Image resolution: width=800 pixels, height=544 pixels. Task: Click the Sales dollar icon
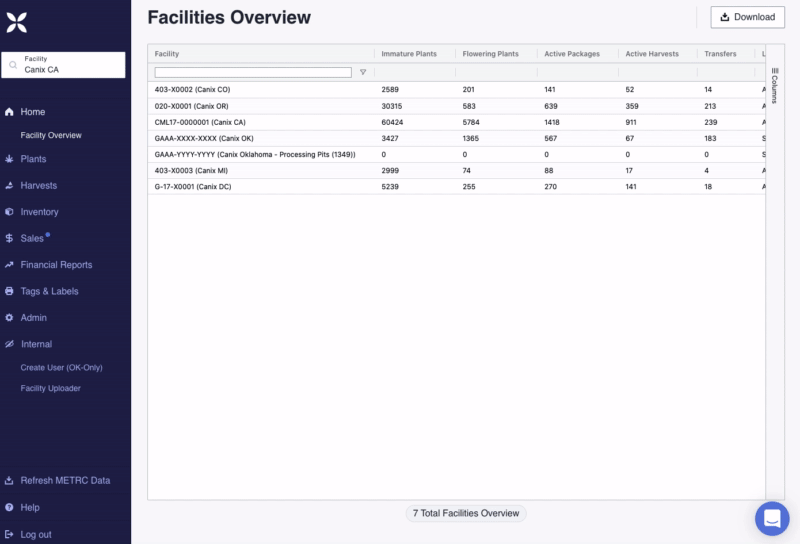pyautogui.click(x=9, y=238)
